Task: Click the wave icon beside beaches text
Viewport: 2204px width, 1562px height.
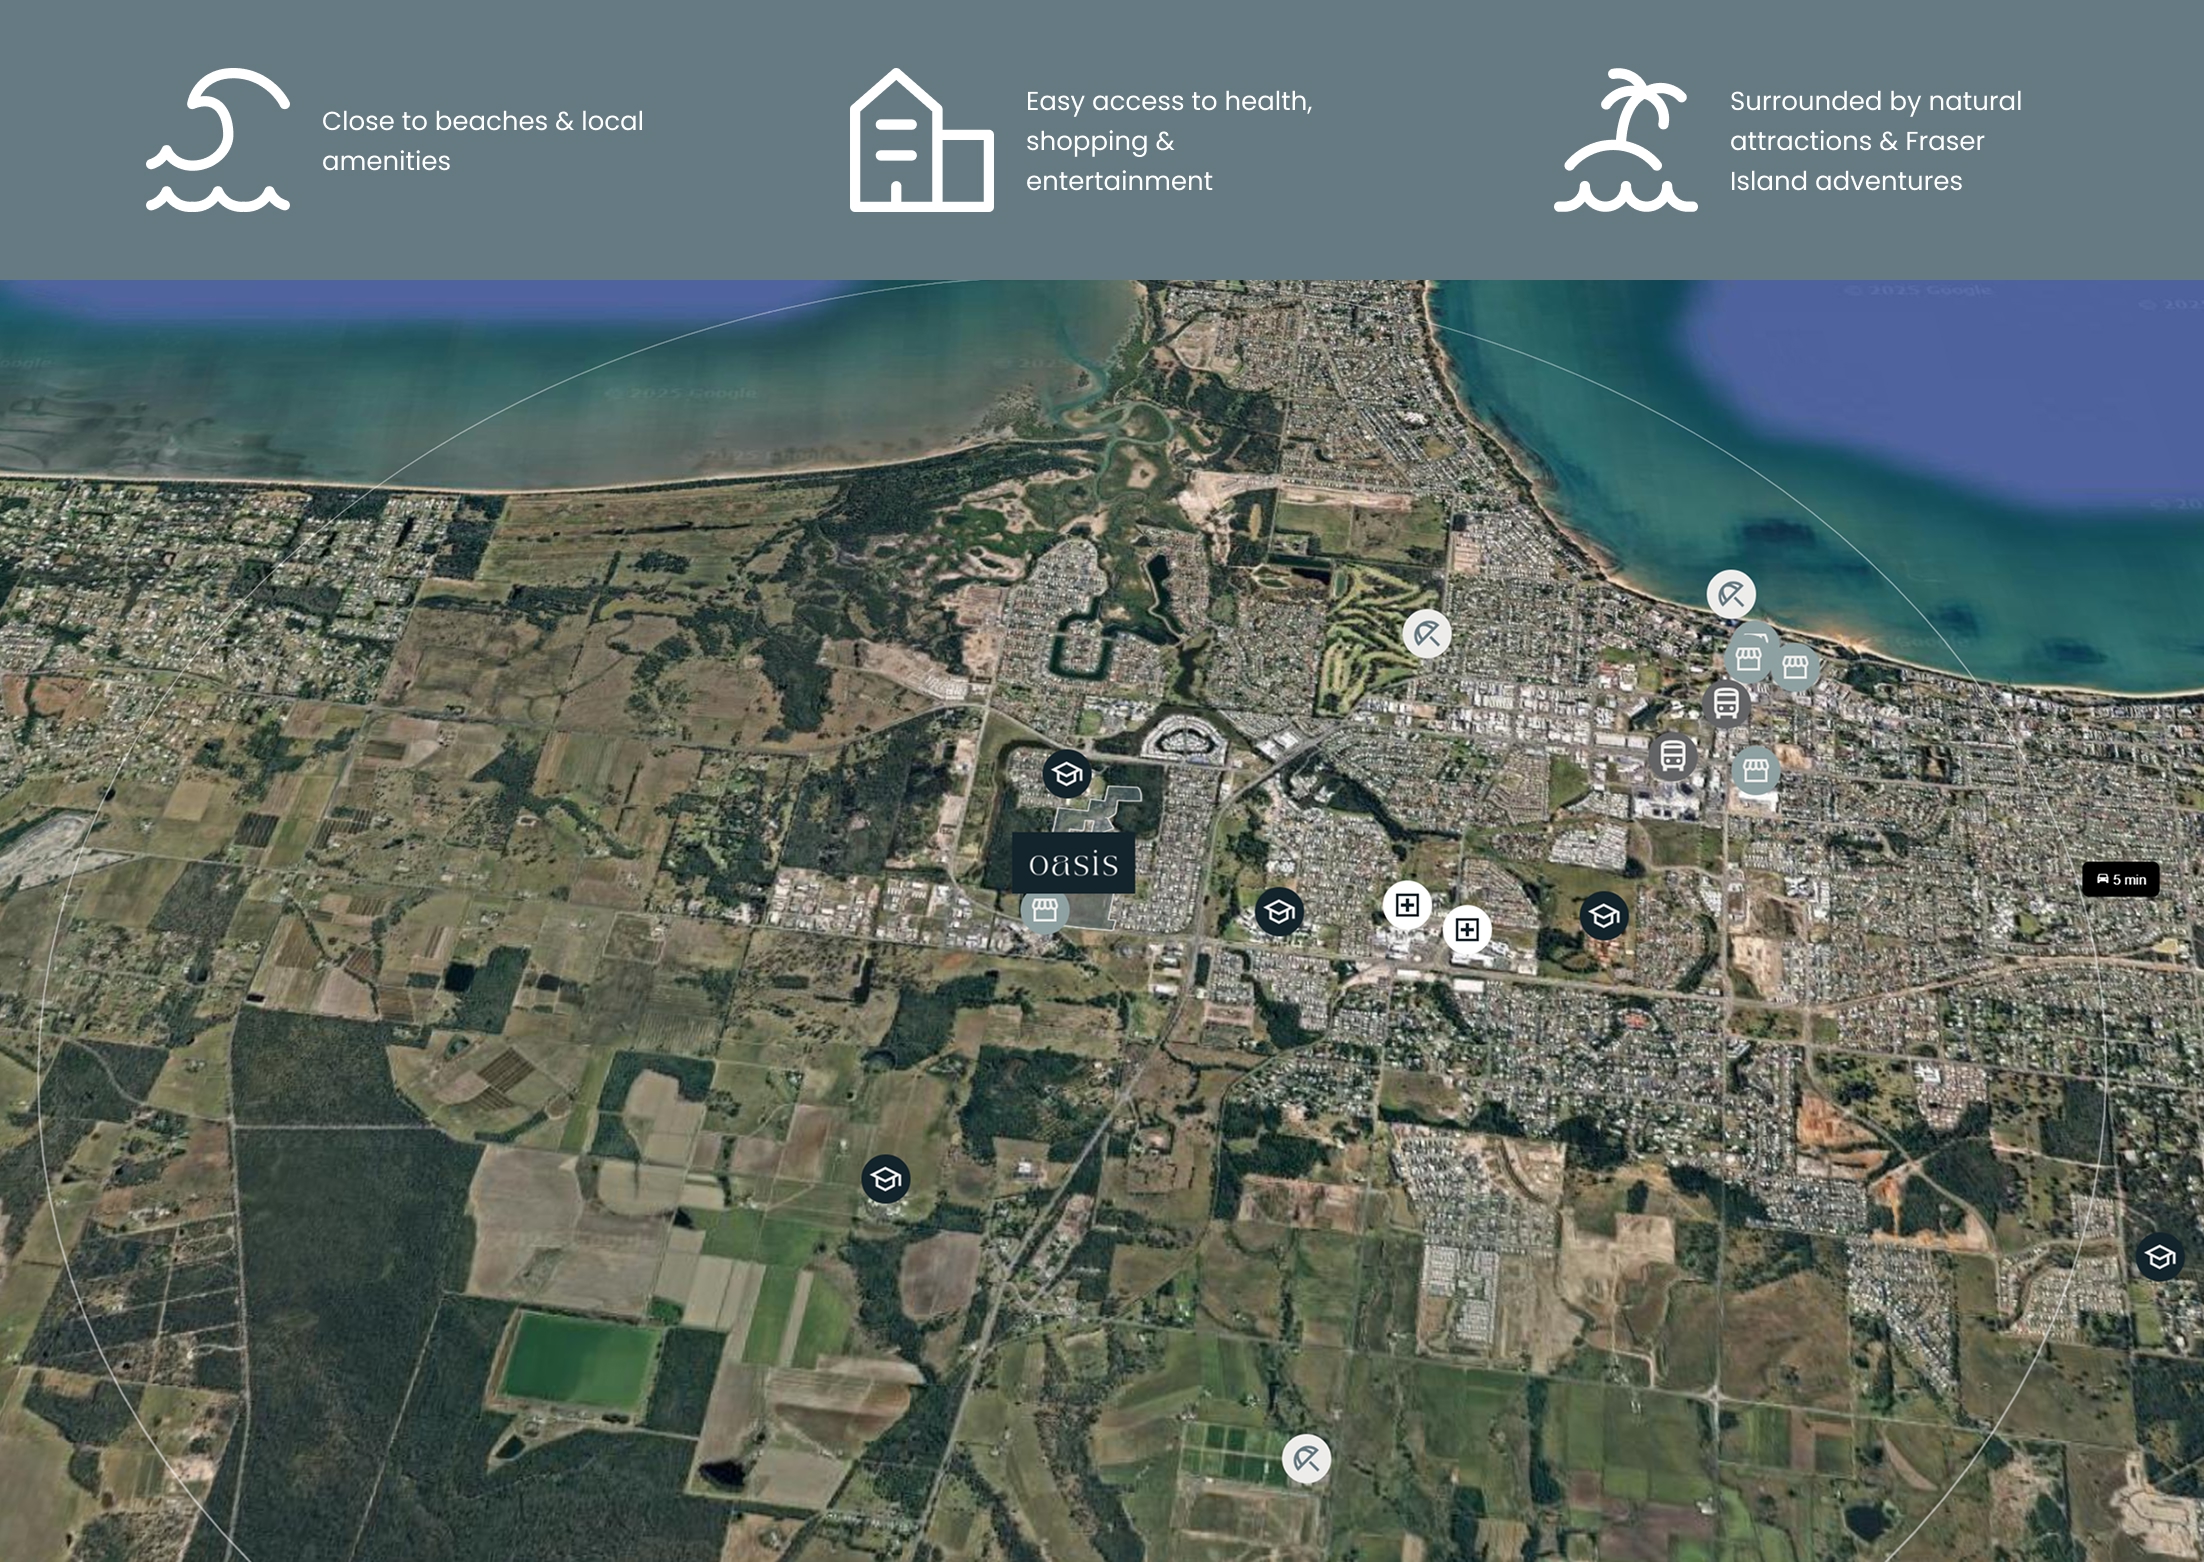Action: pos(218,140)
